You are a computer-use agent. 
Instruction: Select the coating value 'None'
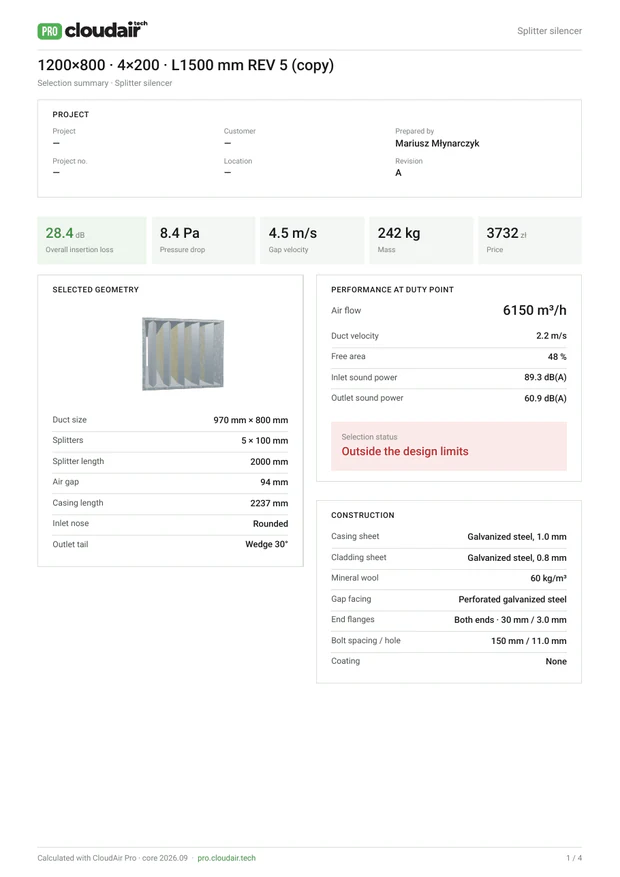coord(556,661)
